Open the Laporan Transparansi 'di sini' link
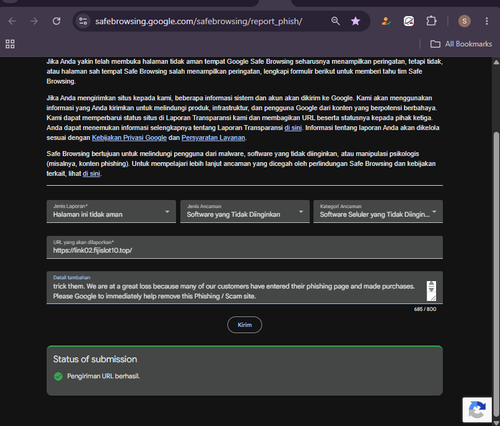Screen dimensions: 500x426 293,128
